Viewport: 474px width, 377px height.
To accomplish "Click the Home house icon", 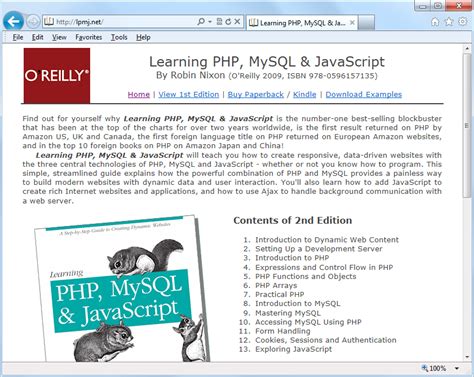I will click(x=435, y=22).
